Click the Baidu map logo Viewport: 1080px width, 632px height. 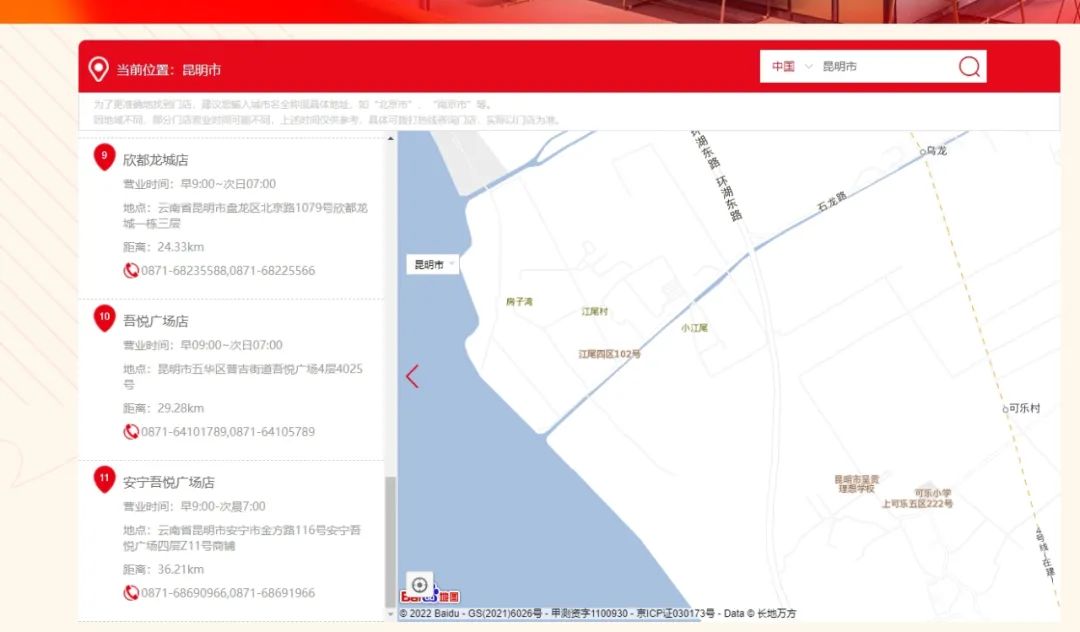coord(430,597)
